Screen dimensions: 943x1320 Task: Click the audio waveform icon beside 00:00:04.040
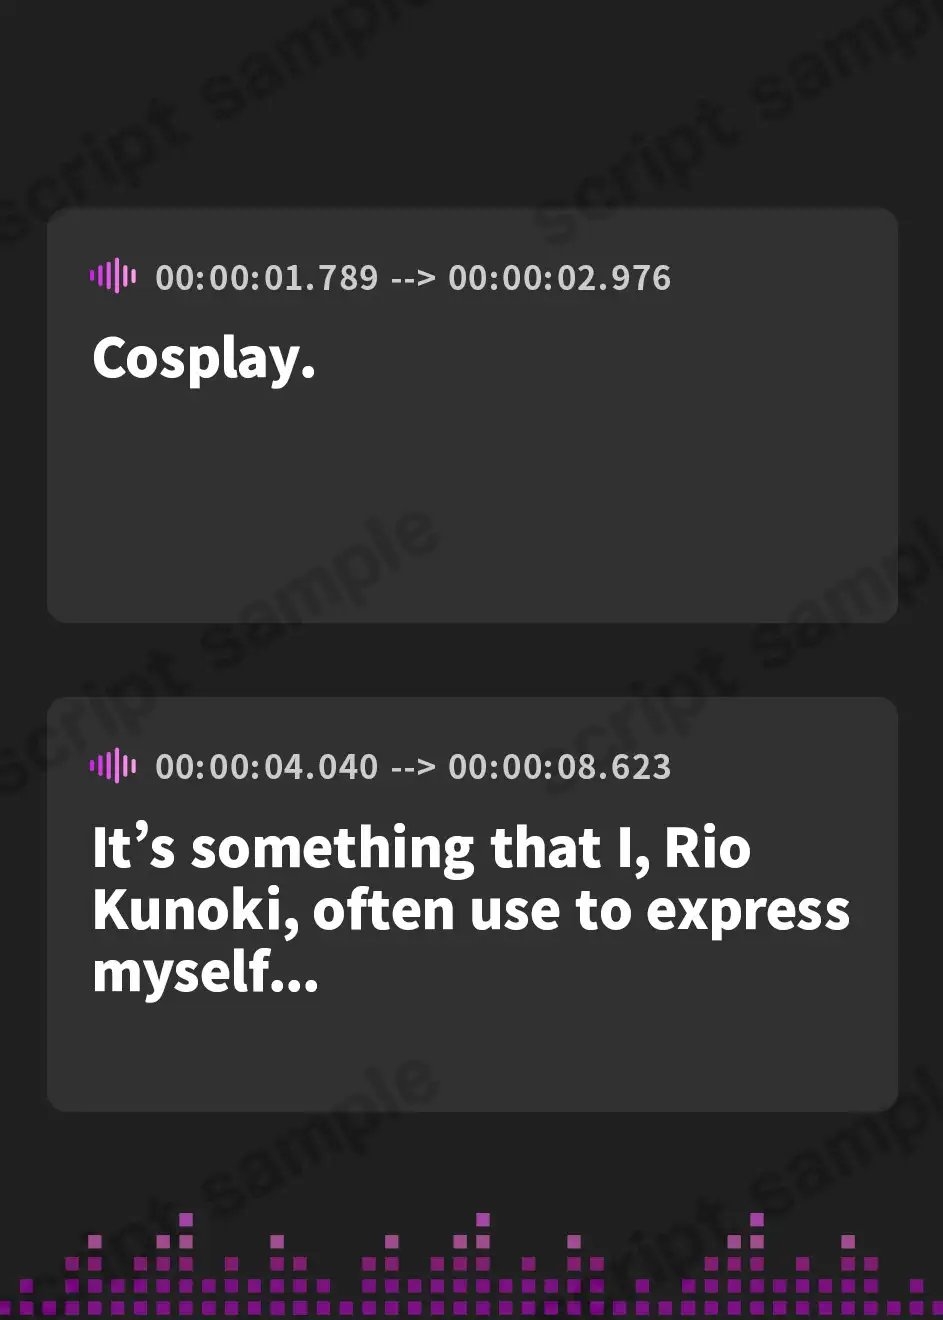click(x=112, y=765)
